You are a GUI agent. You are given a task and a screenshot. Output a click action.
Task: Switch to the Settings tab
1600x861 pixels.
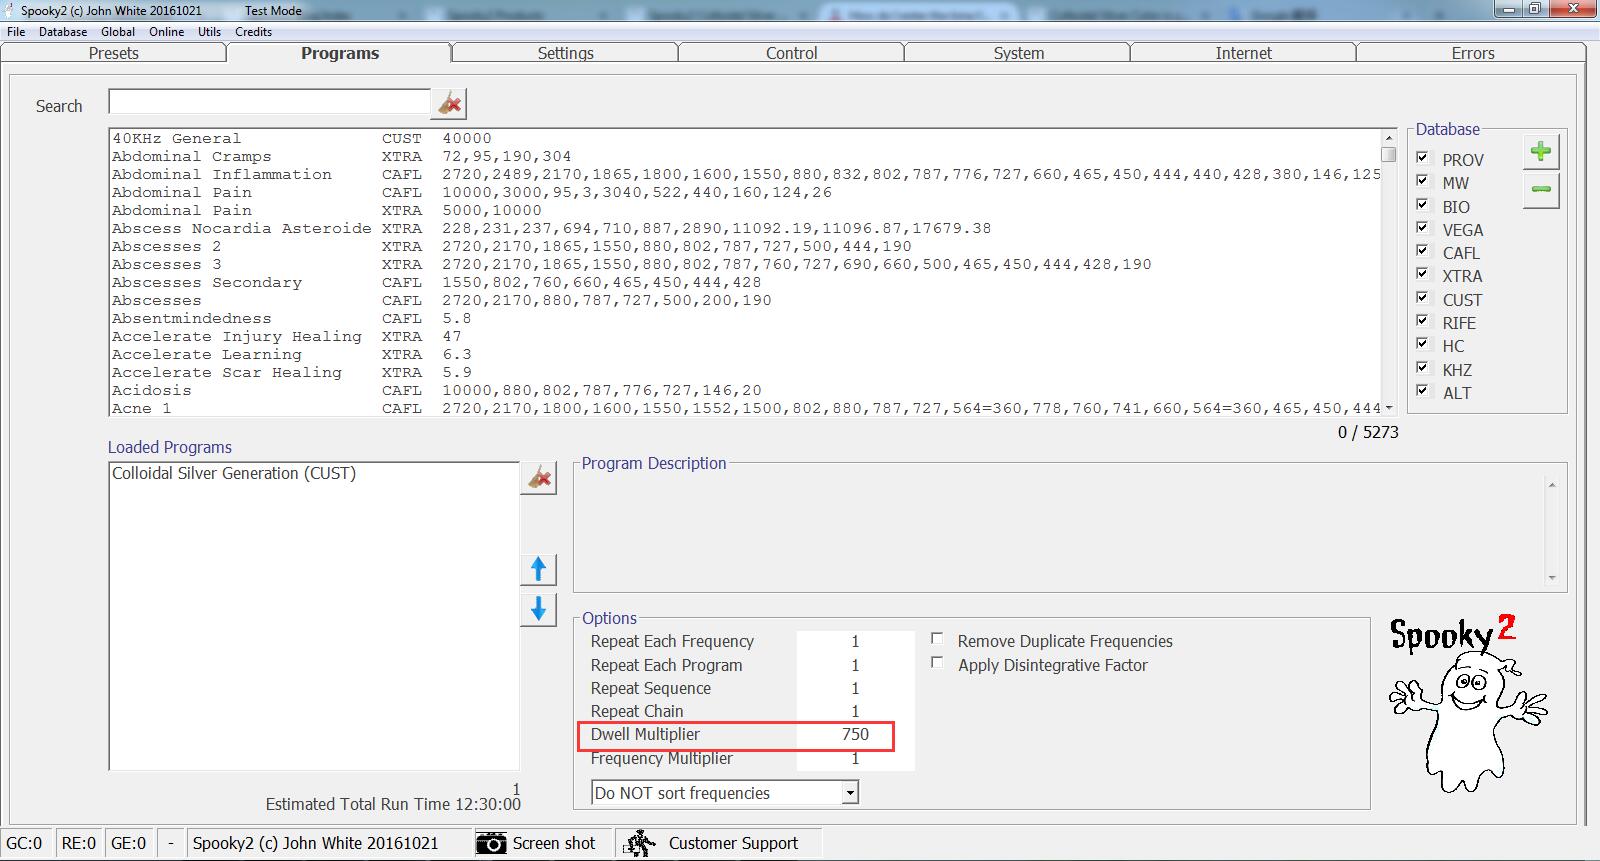(x=565, y=53)
